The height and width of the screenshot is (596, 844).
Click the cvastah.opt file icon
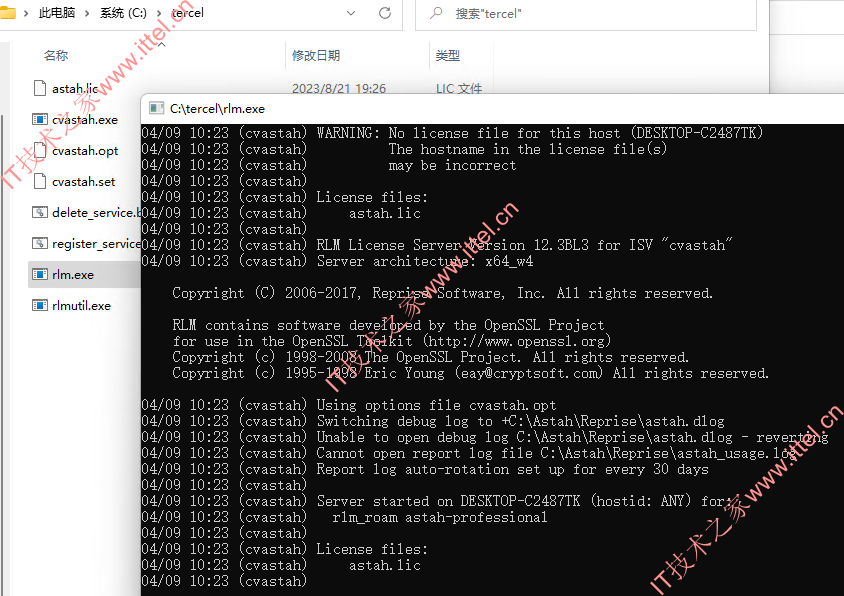pyautogui.click(x=40, y=150)
